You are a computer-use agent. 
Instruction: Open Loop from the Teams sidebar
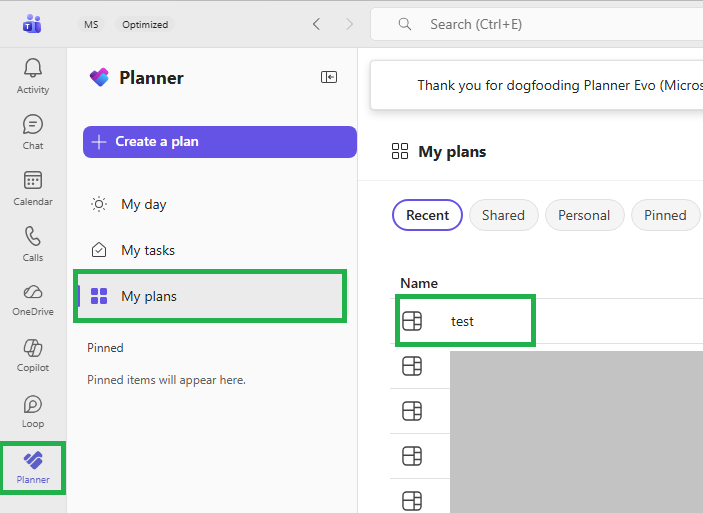click(33, 412)
